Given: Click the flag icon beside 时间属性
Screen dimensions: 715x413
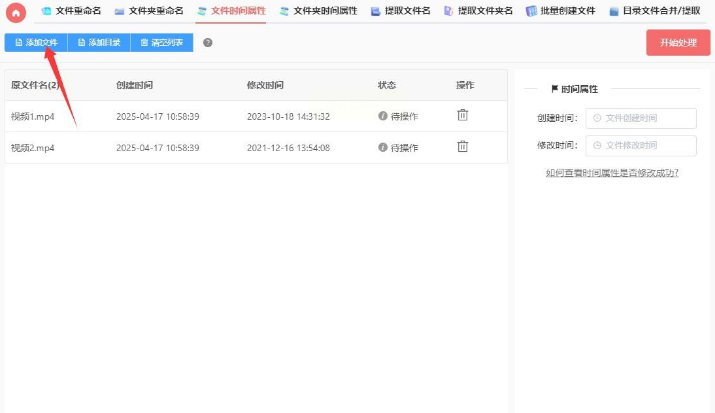Looking at the screenshot, I should pos(555,89).
